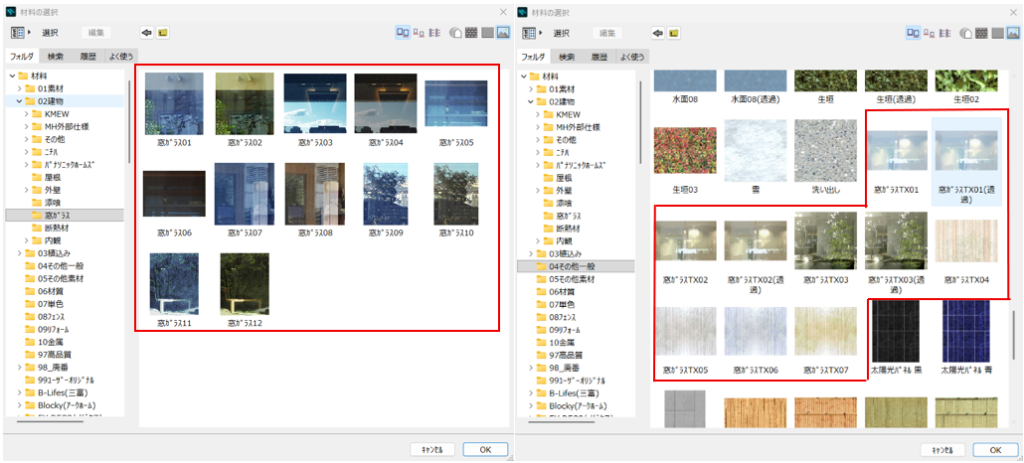Click キャンセル button in the left dialog
This screenshot has width=1024, height=463.
(432, 450)
